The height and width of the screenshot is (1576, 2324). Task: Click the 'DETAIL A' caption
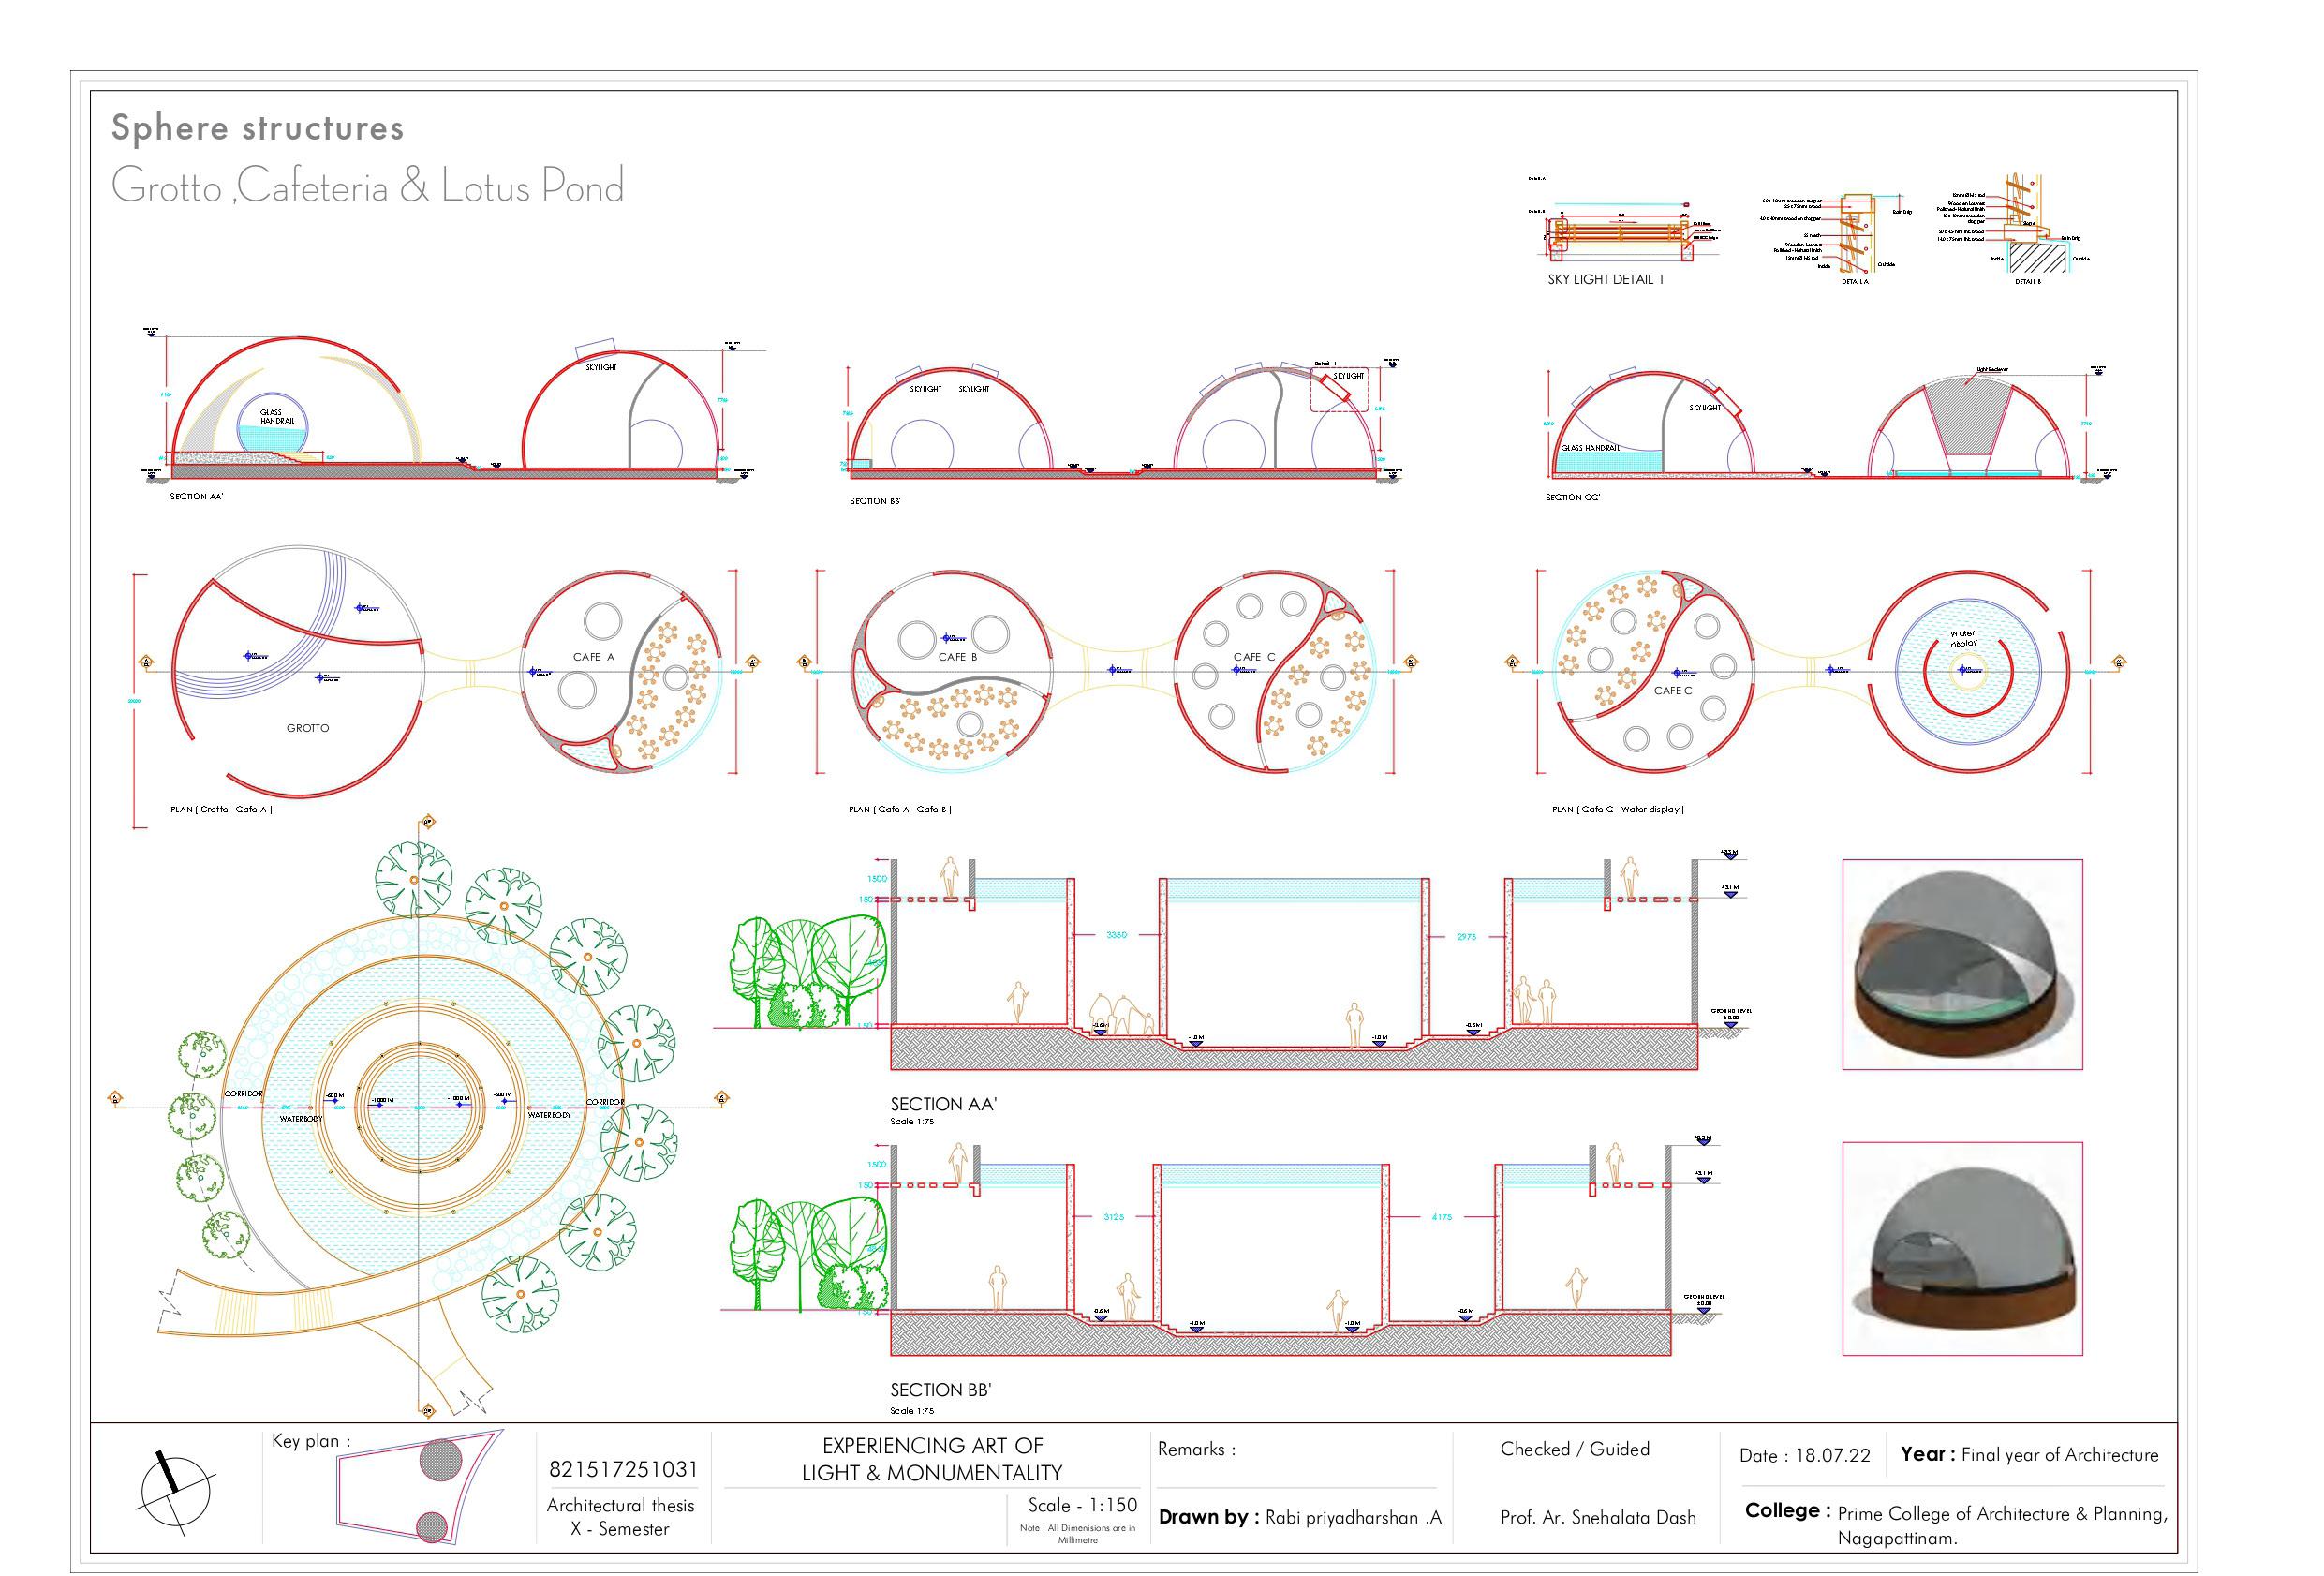1855,282
